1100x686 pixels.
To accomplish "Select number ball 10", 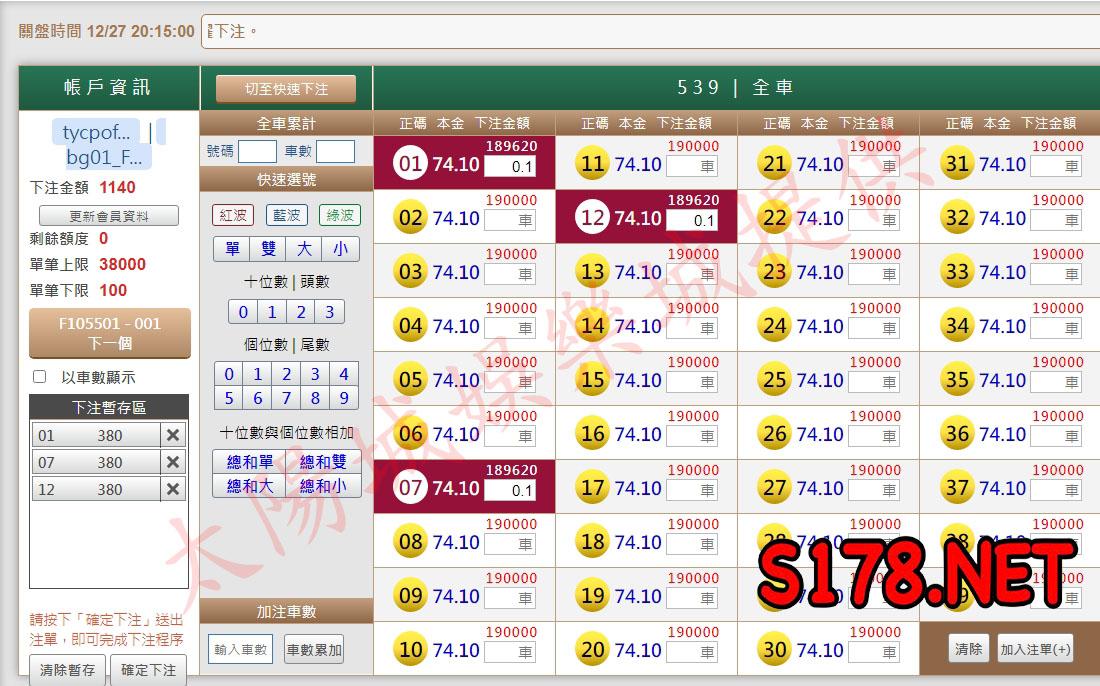I will click(410, 650).
